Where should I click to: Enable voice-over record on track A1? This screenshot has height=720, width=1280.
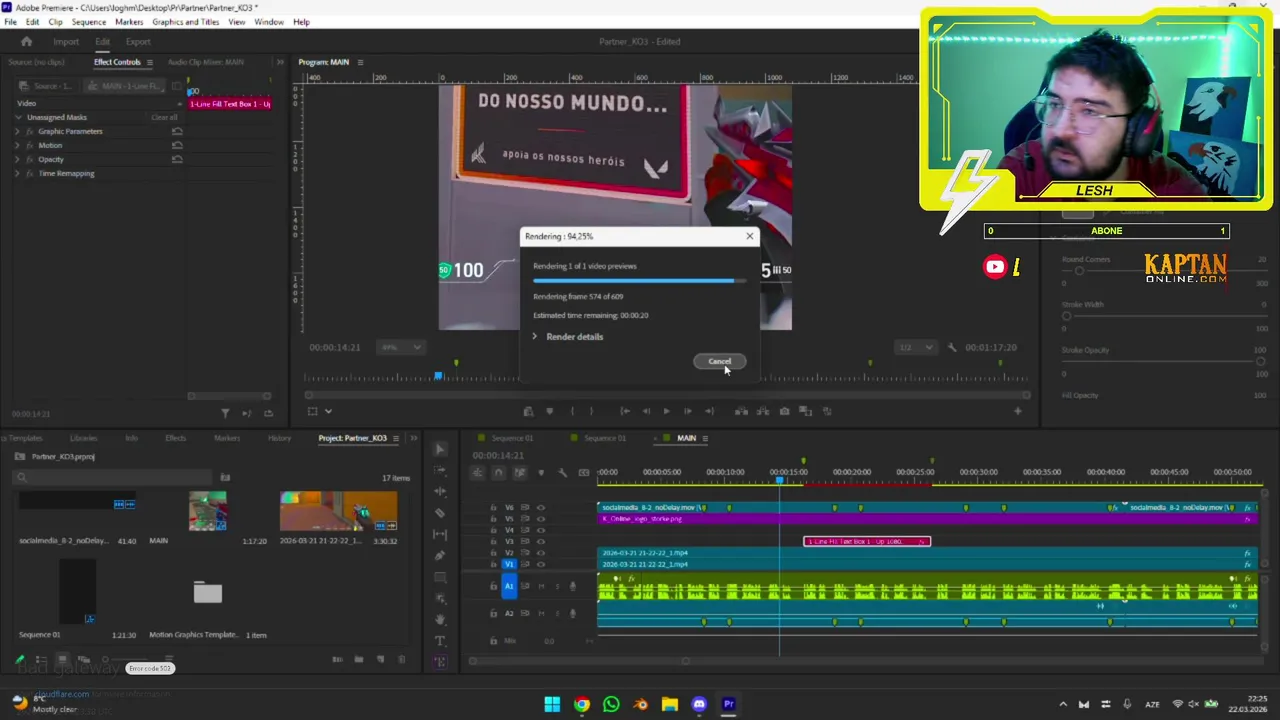coord(573,586)
